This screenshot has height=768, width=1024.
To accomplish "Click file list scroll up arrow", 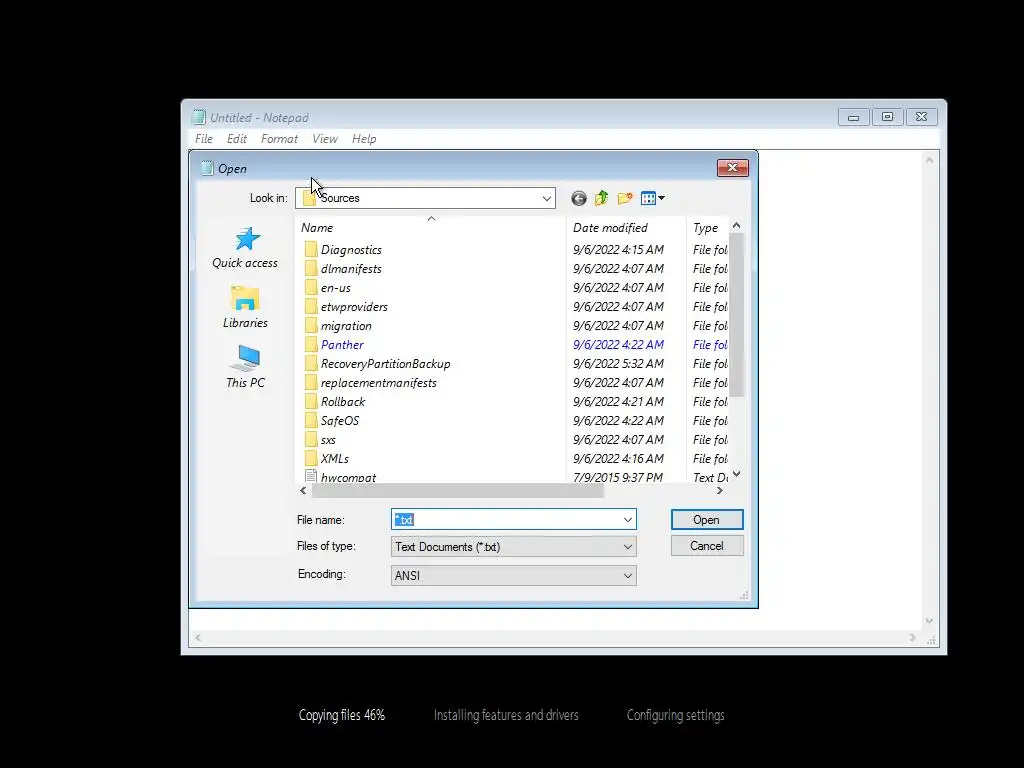I will [737, 226].
